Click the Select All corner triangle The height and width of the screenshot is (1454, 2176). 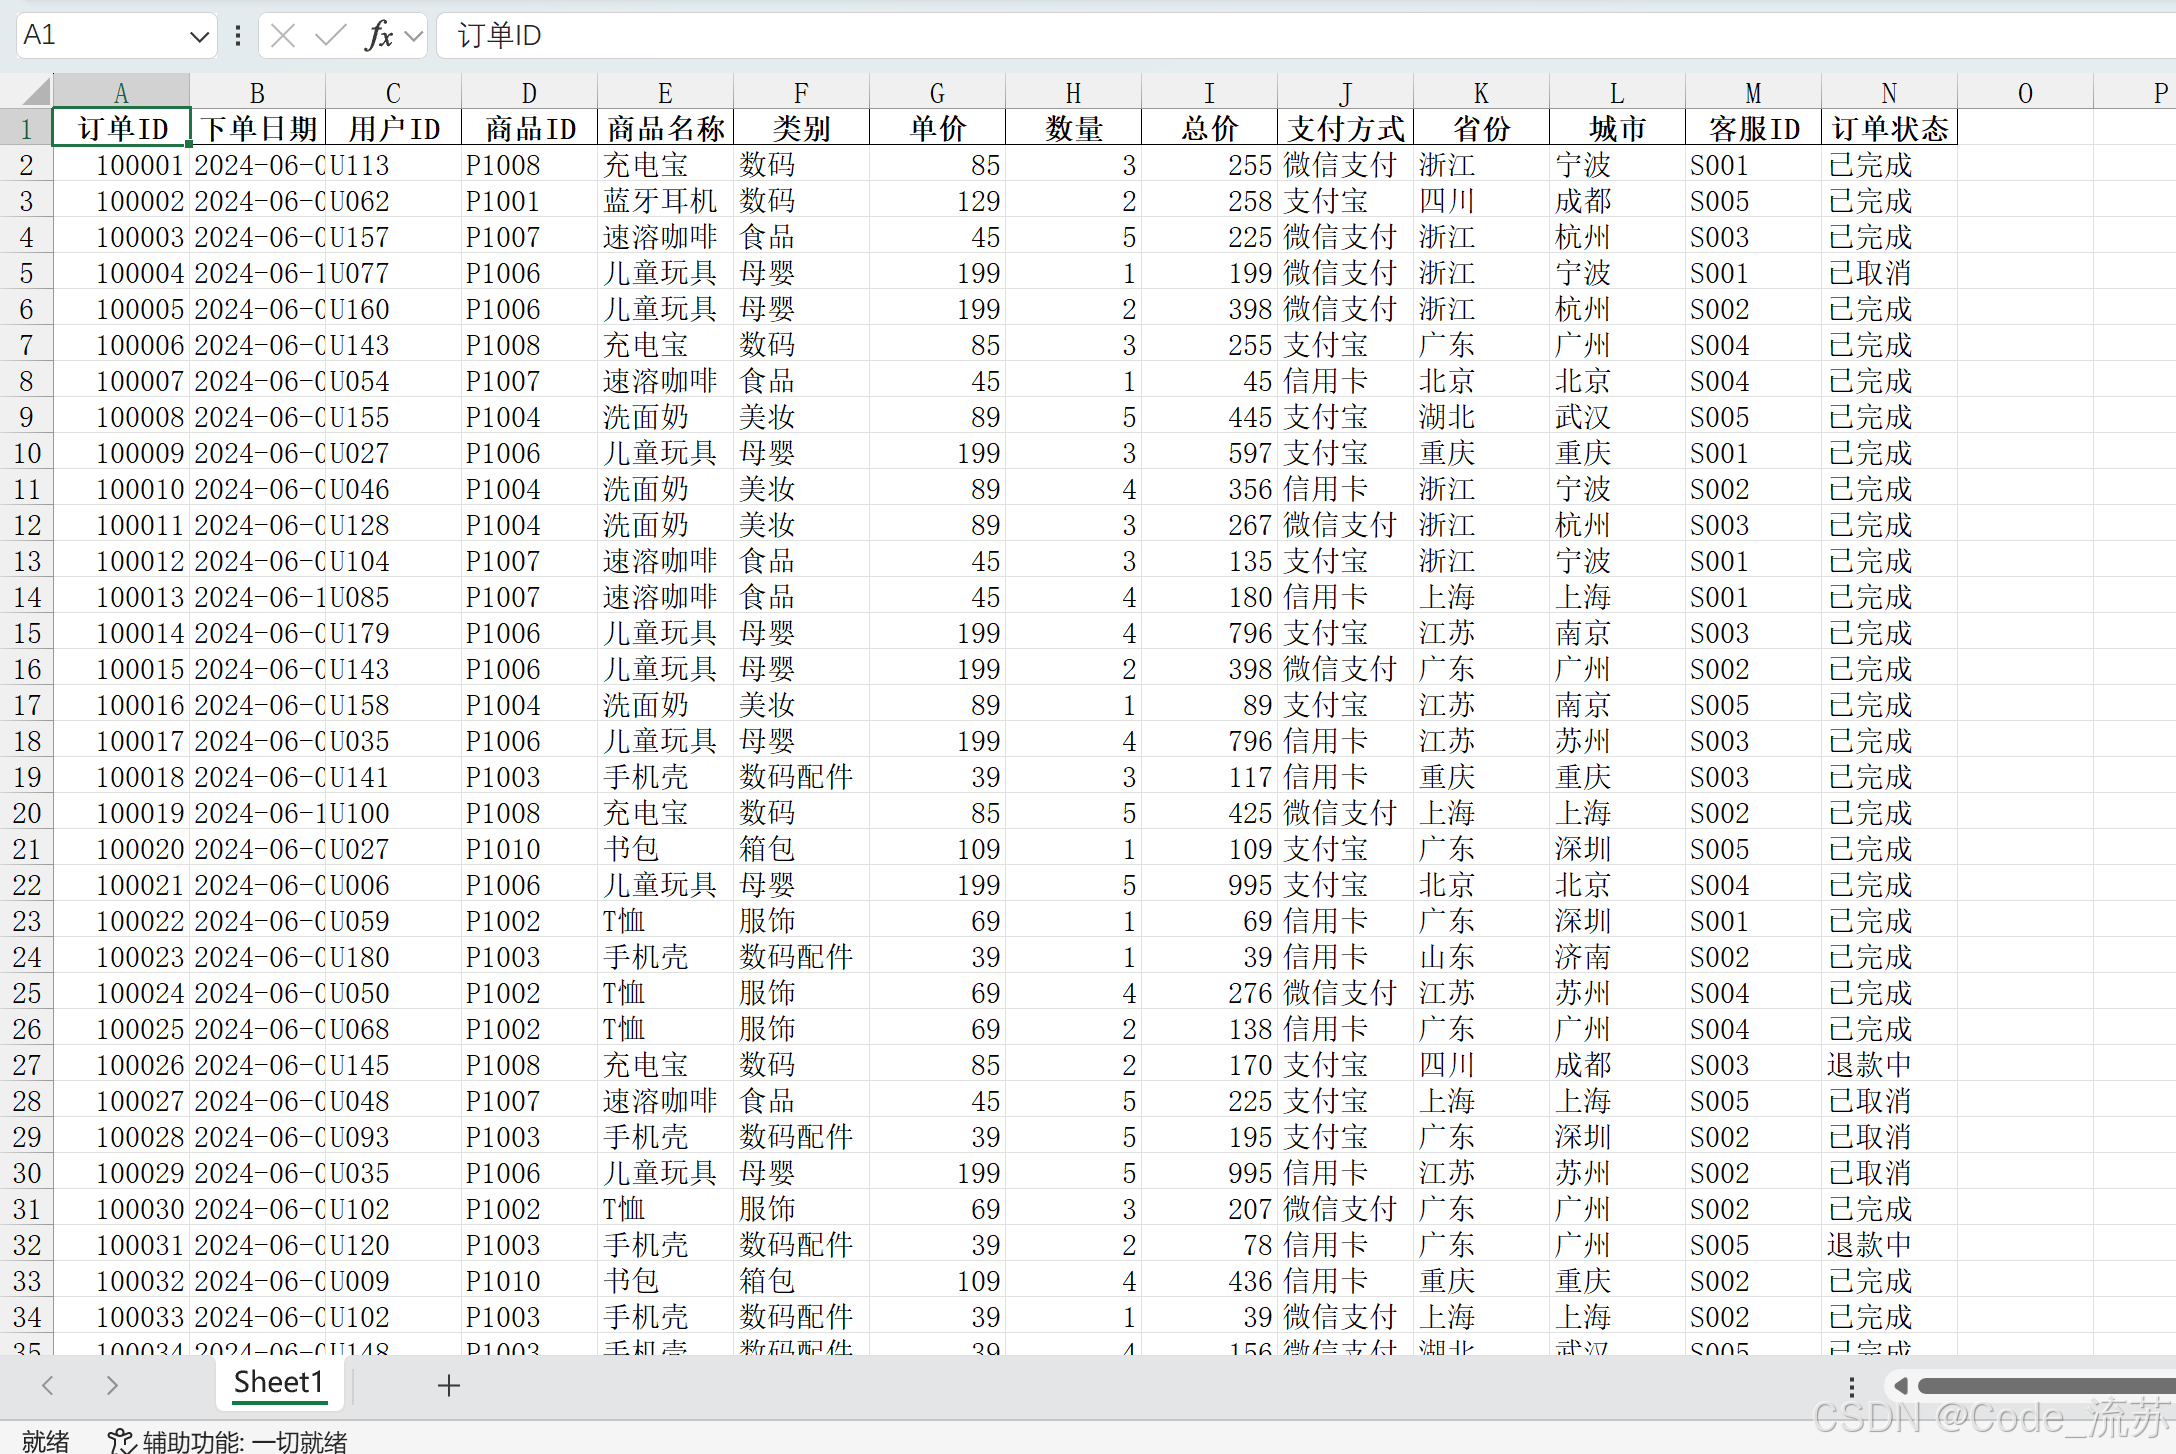37,92
